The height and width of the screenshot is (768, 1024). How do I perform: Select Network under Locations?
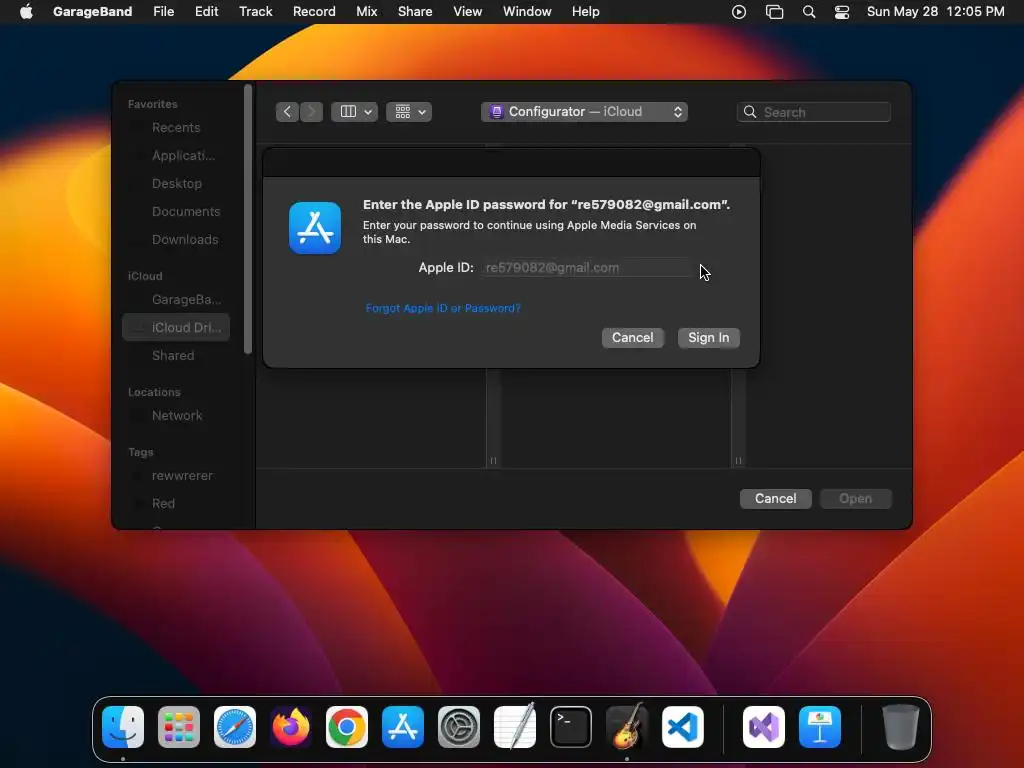pos(176,415)
